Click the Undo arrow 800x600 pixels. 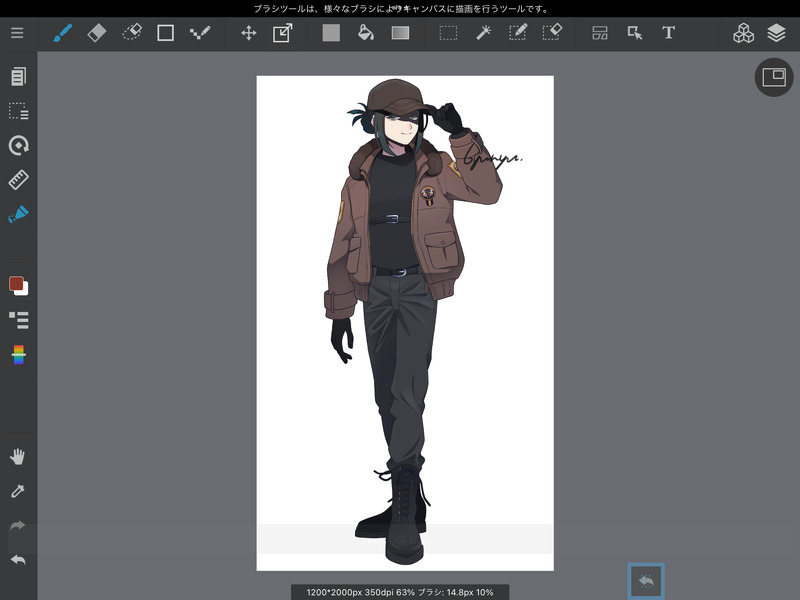point(18,560)
